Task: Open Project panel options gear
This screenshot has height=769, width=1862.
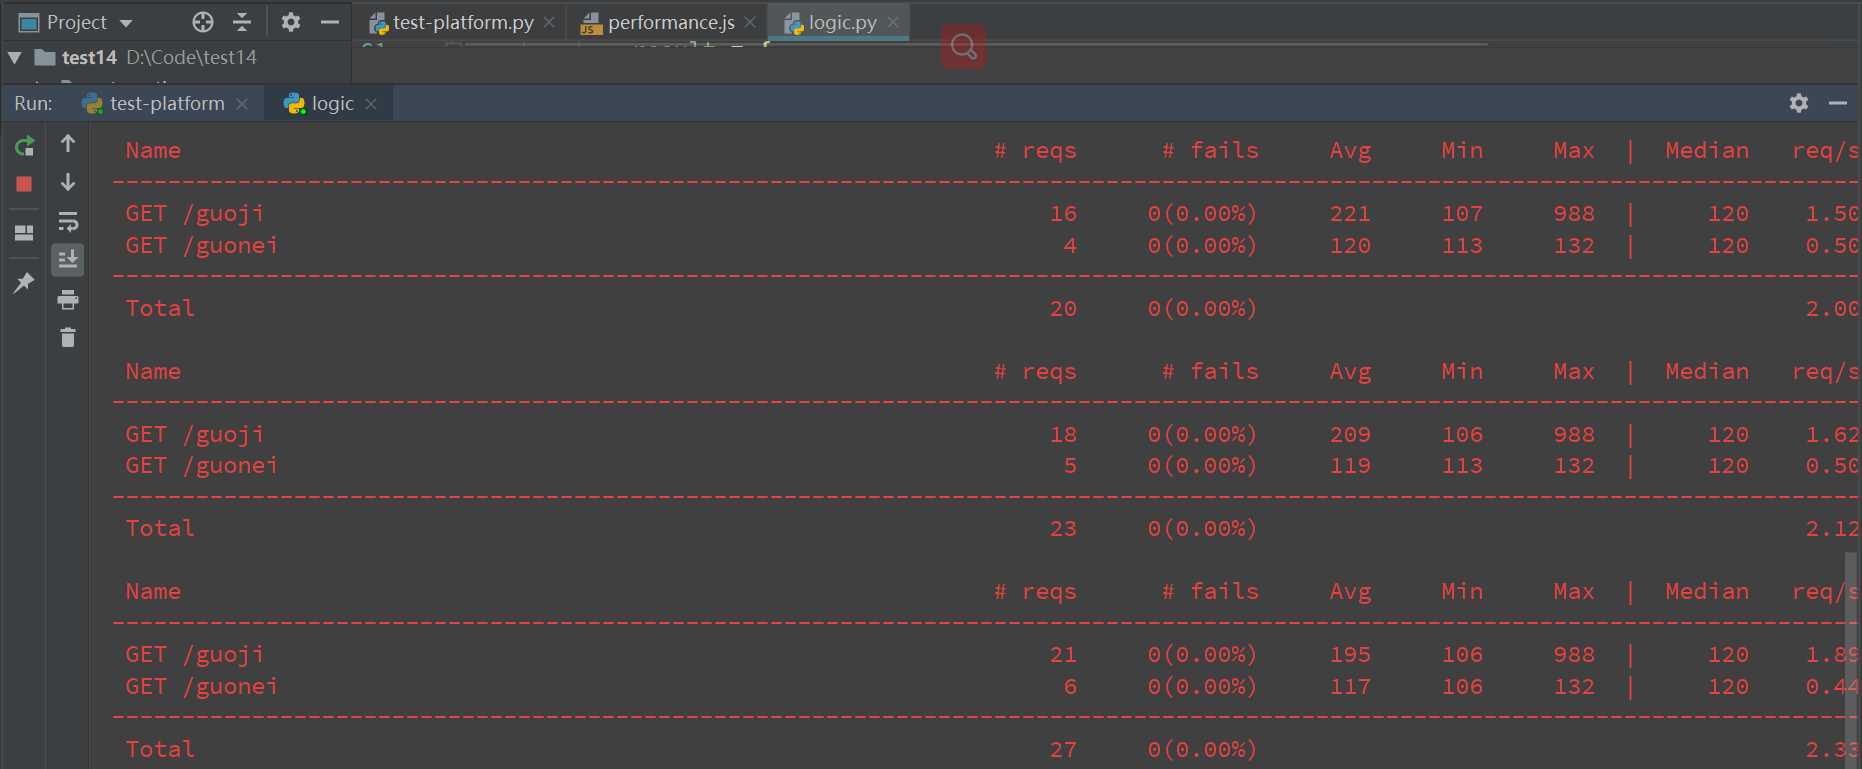Action: [291, 22]
